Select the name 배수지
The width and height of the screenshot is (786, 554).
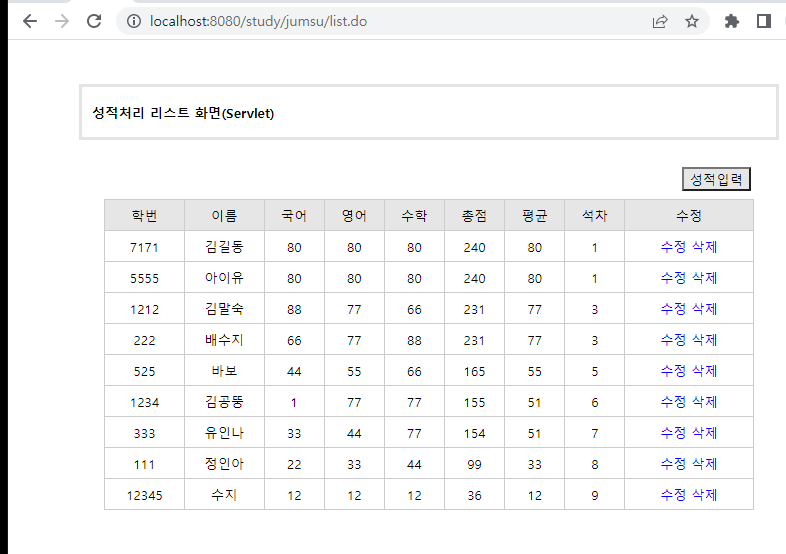[x=224, y=340]
